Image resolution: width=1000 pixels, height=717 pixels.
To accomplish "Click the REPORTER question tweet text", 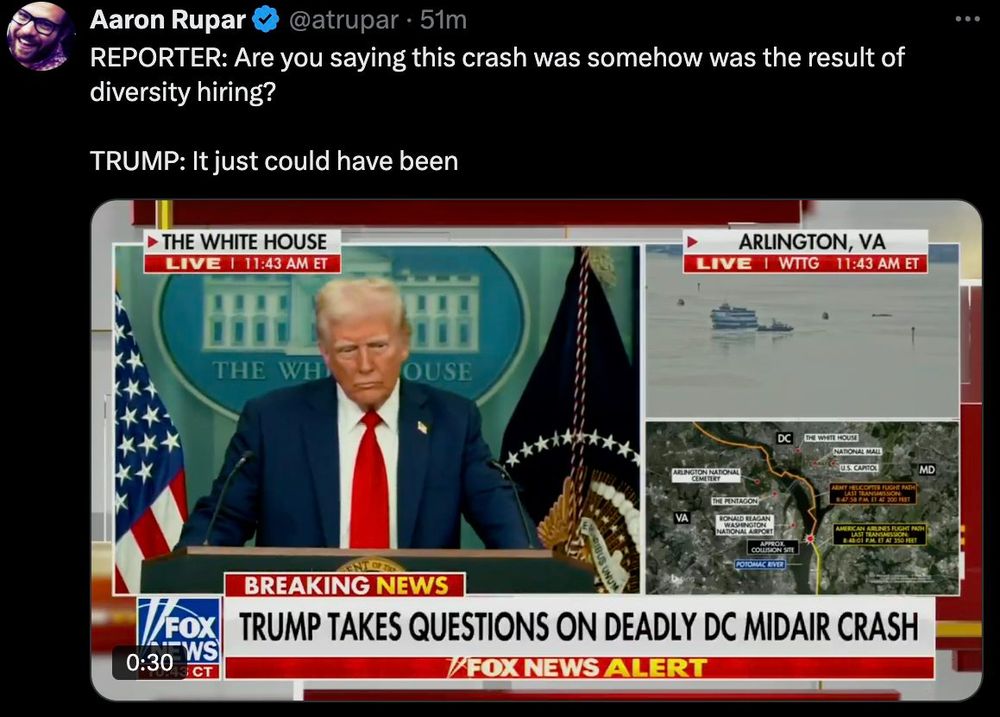I will (x=497, y=75).
